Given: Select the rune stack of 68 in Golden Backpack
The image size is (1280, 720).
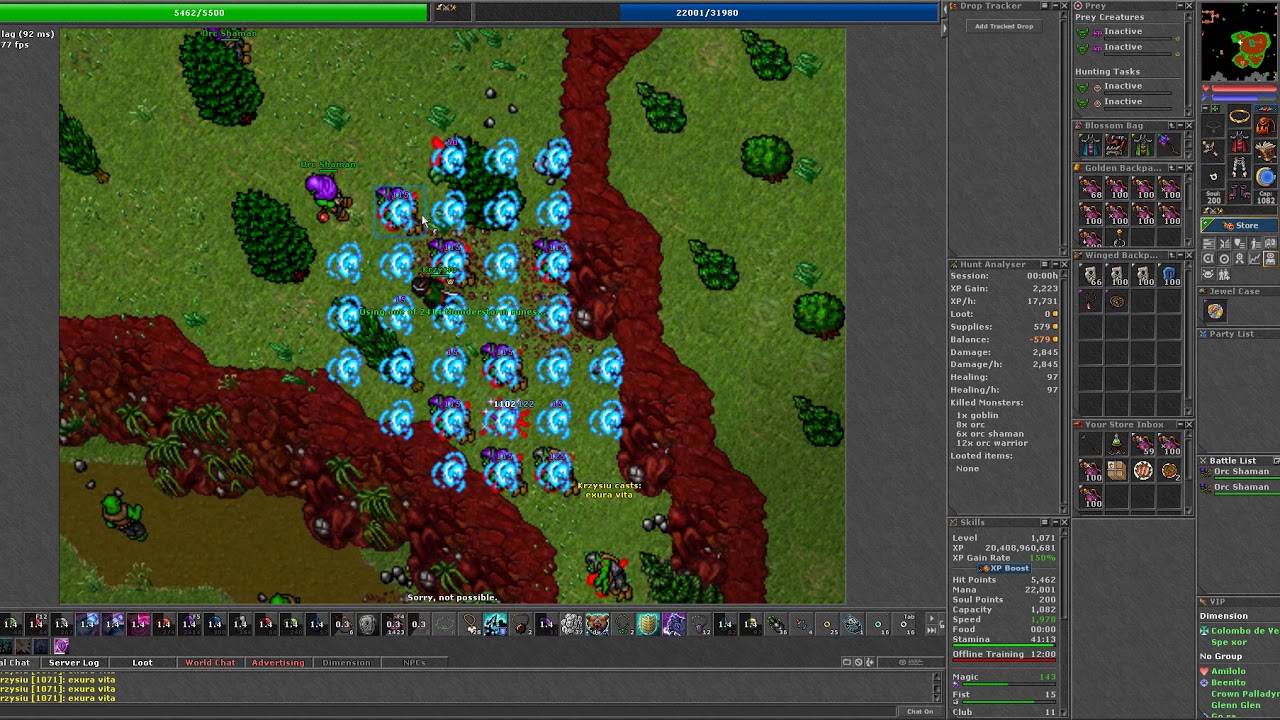Looking at the screenshot, I should [1090, 188].
